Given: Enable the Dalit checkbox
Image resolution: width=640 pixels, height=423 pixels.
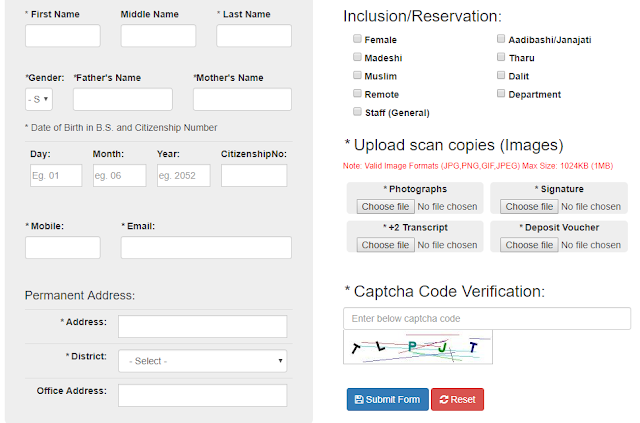Looking at the screenshot, I should click(x=501, y=75).
